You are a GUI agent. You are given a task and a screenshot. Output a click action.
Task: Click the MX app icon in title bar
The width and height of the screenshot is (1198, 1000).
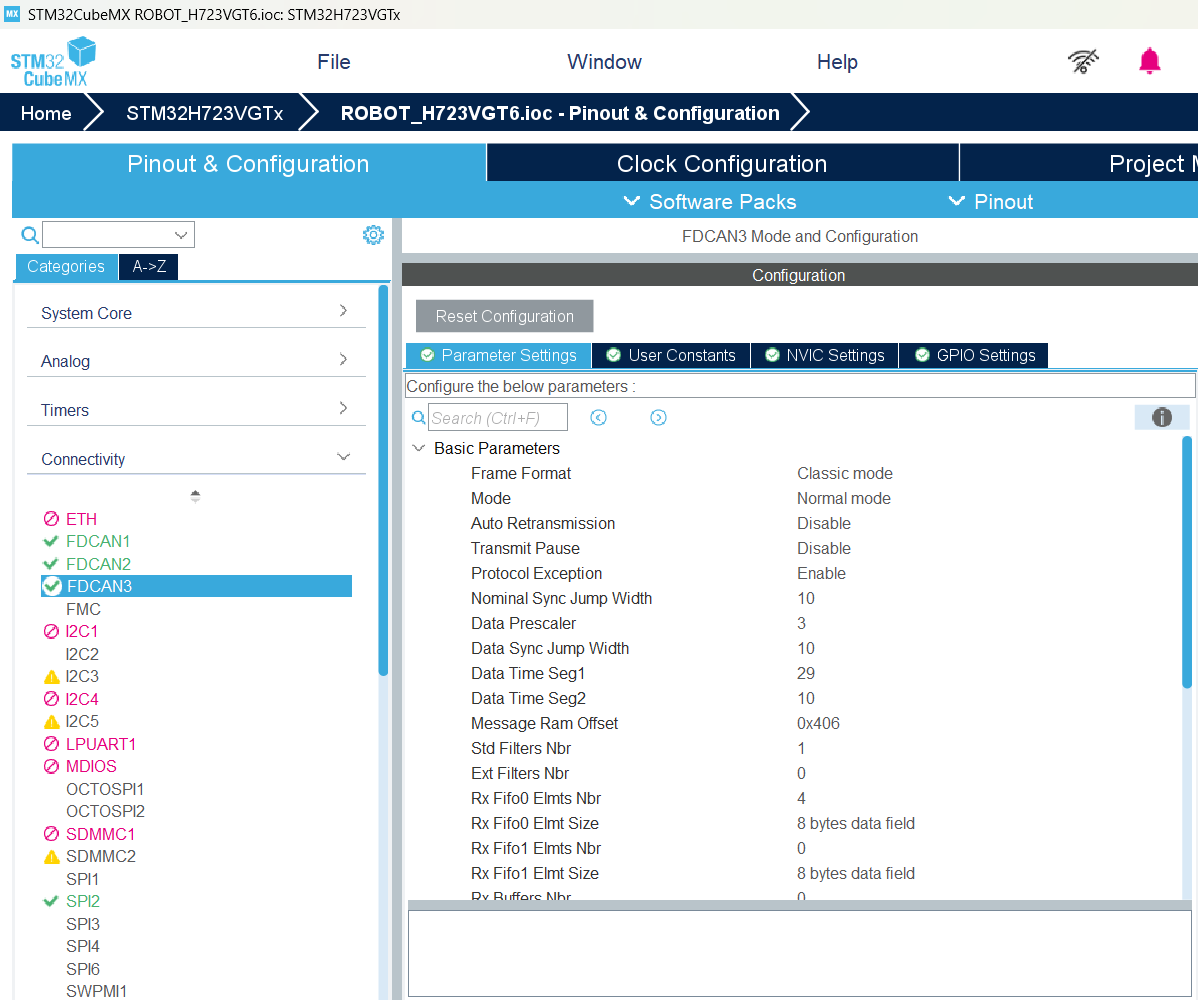pyautogui.click(x=12, y=14)
